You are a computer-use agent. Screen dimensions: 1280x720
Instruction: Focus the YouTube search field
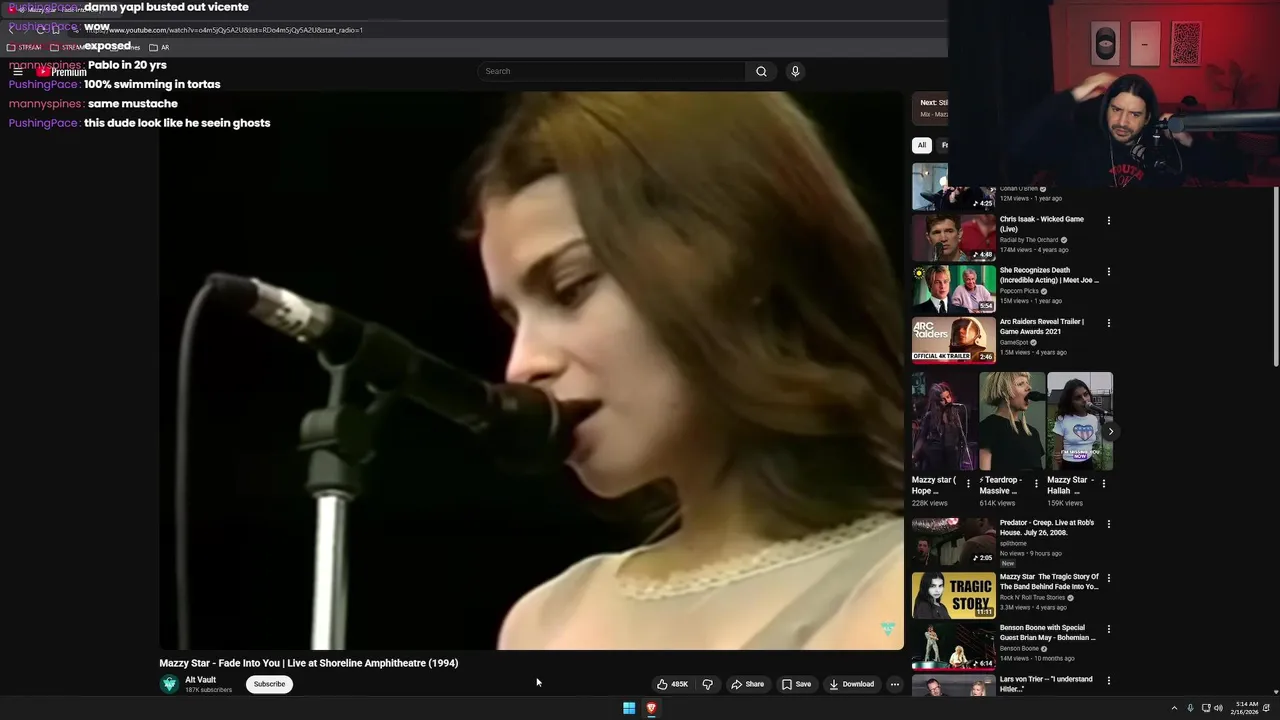coord(611,71)
